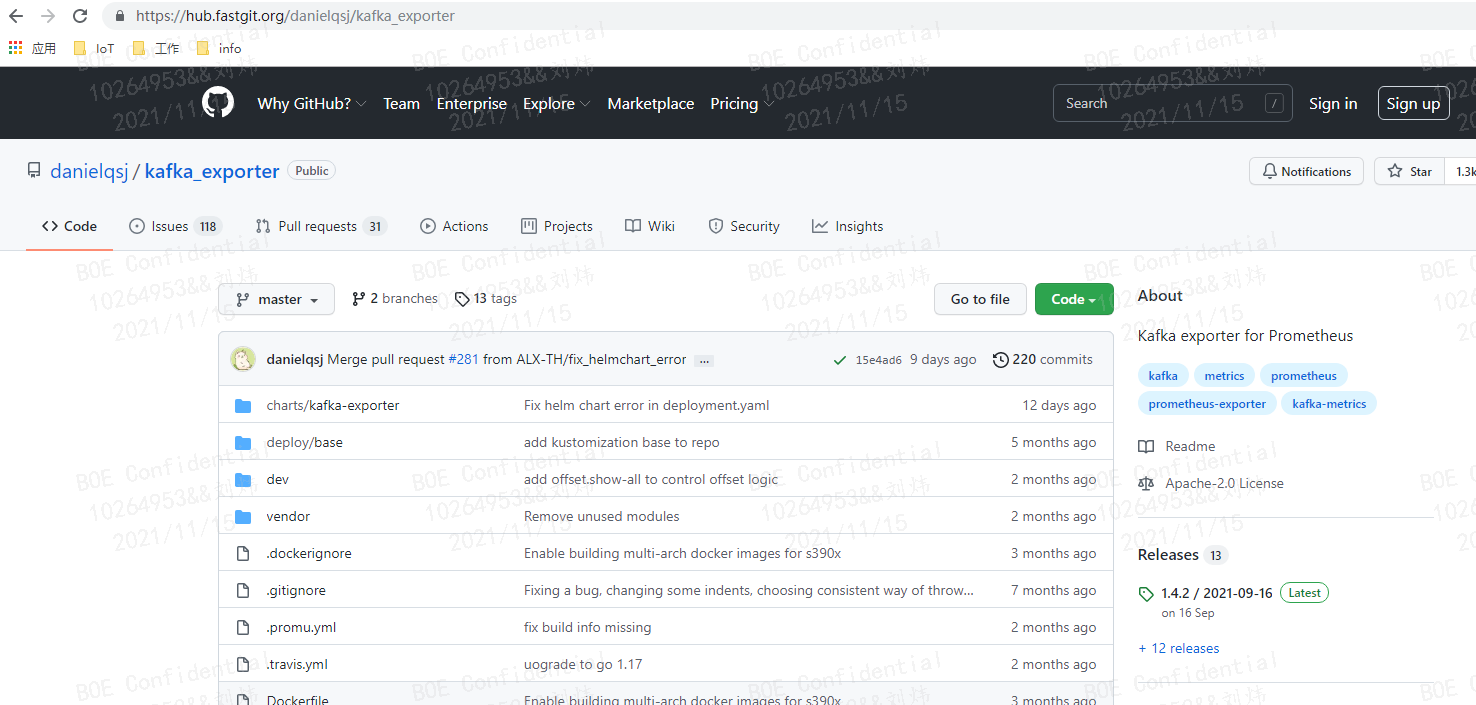
Task: Open the + 12 releases link
Action: point(1179,648)
